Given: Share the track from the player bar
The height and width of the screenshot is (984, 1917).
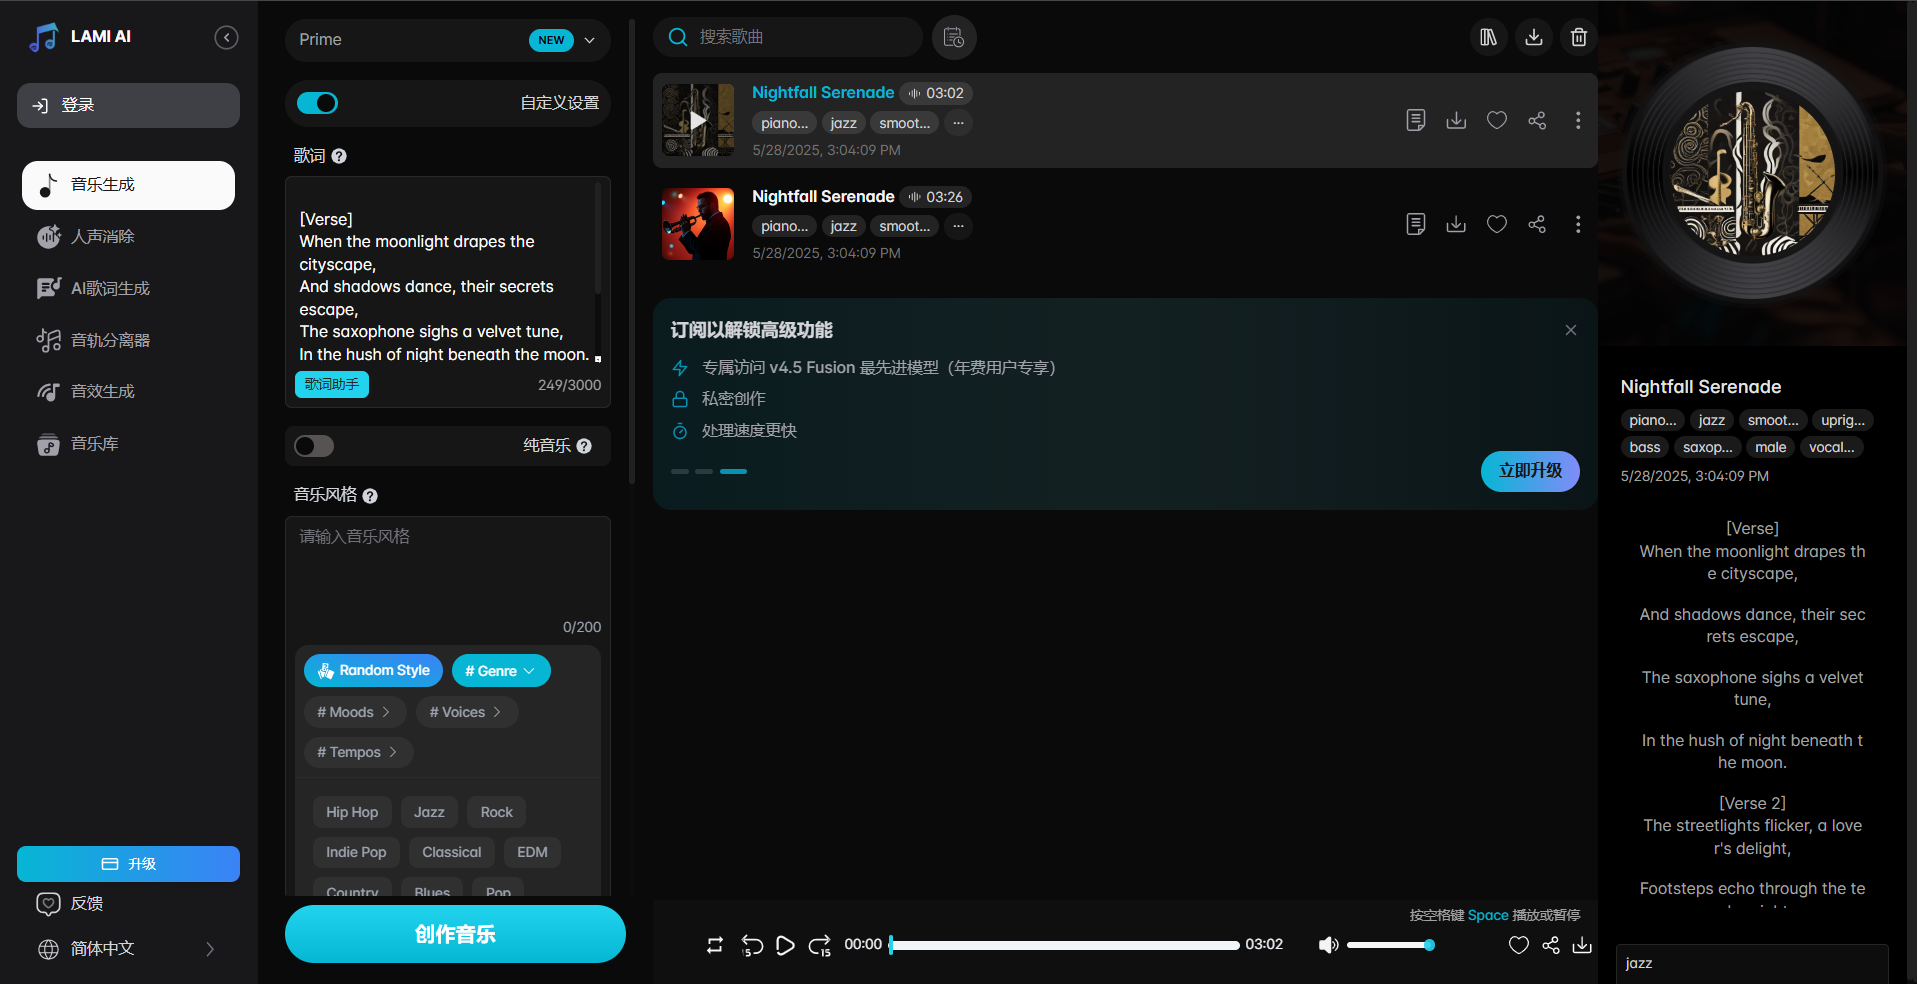Looking at the screenshot, I should point(1551,945).
